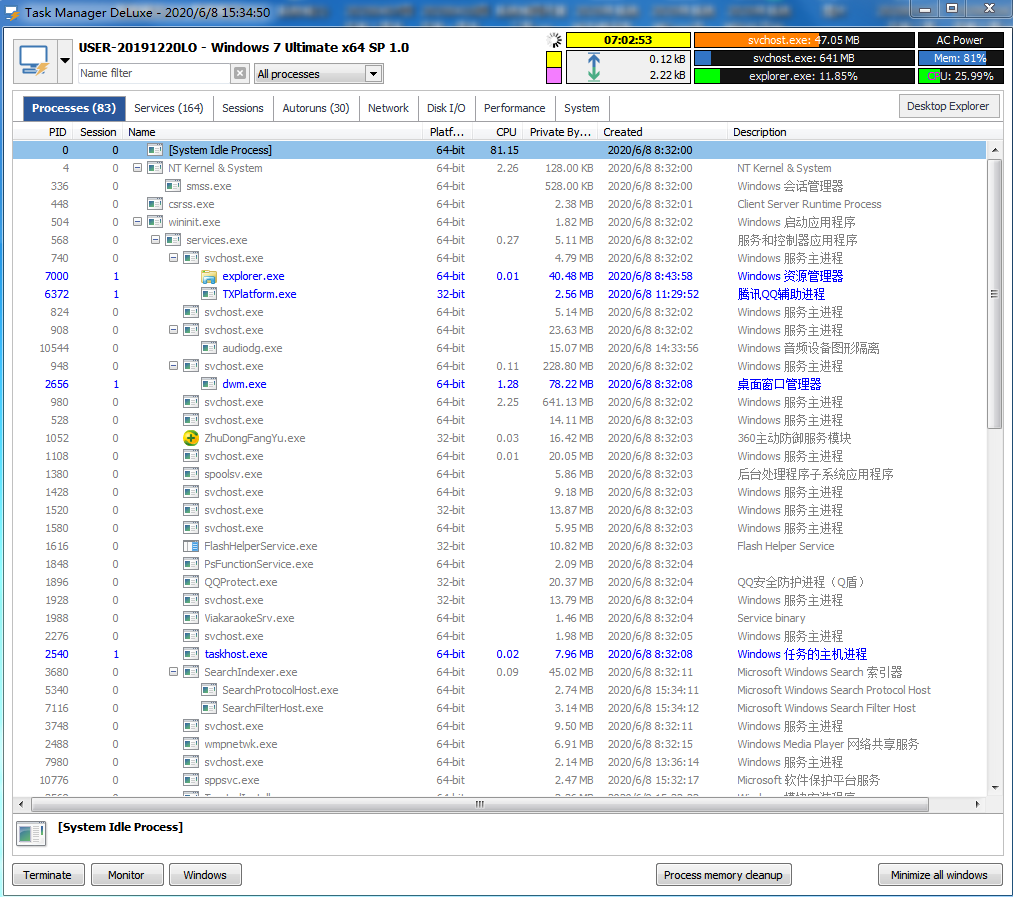Click the CPU: 25.99% indicator

pos(960,76)
